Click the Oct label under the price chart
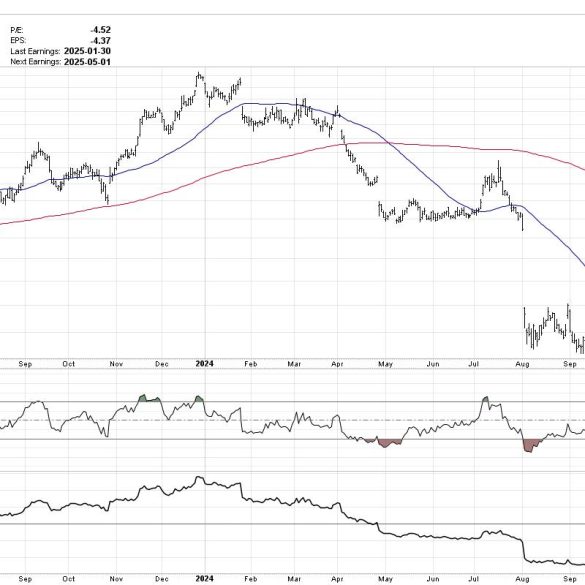The width and height of the screenshot is (585, 585). [69, 363]
